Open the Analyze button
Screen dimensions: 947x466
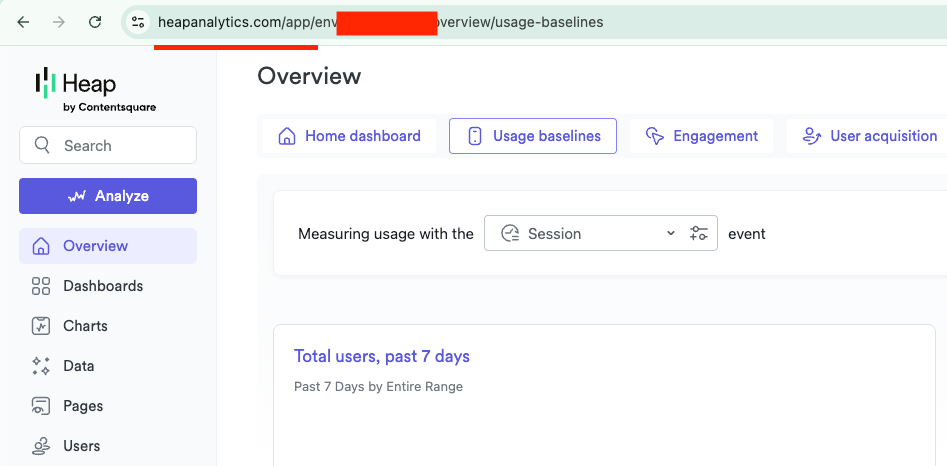coord(108,196)
